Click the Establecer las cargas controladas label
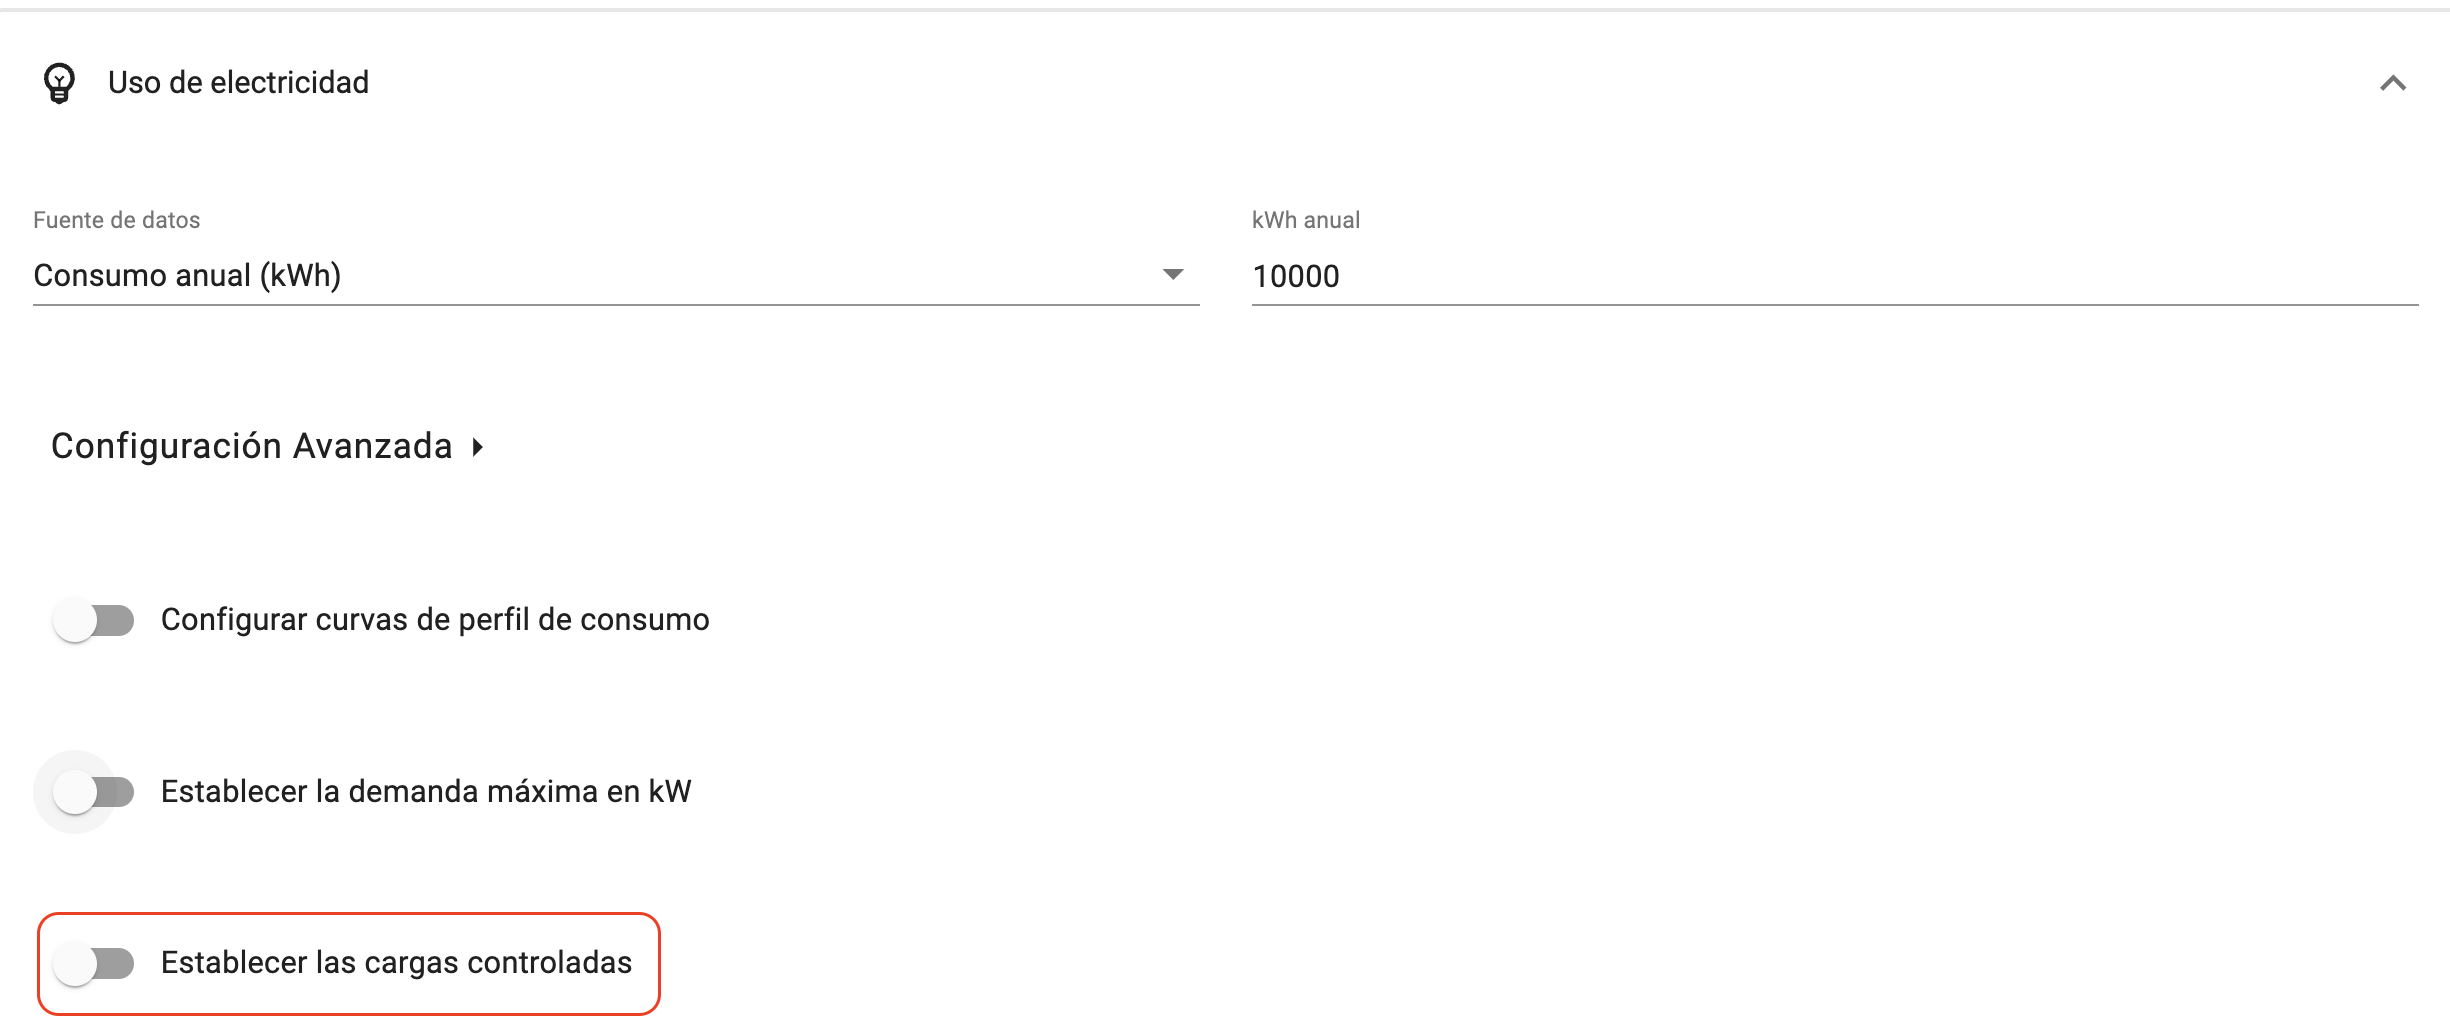Image resolution: width=2450 pixels, height=1036 pixels. [x=396, y=962]
